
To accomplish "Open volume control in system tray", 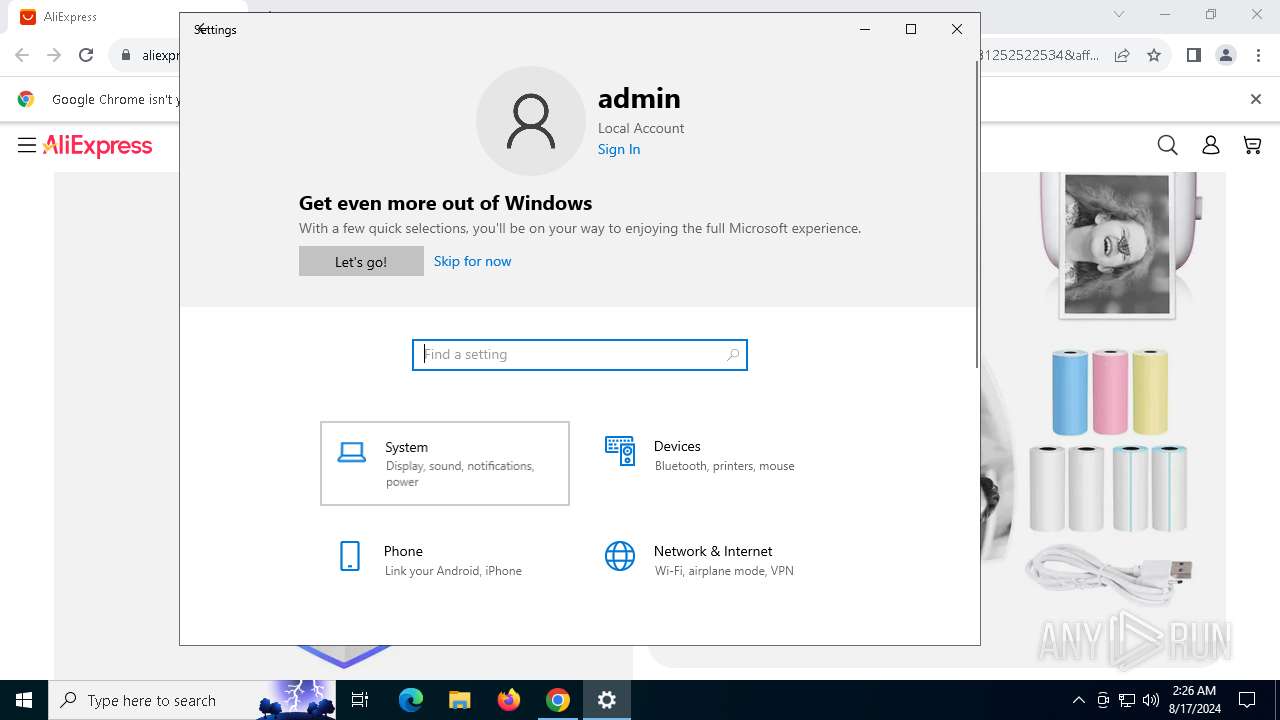I will coord(1151,700).
